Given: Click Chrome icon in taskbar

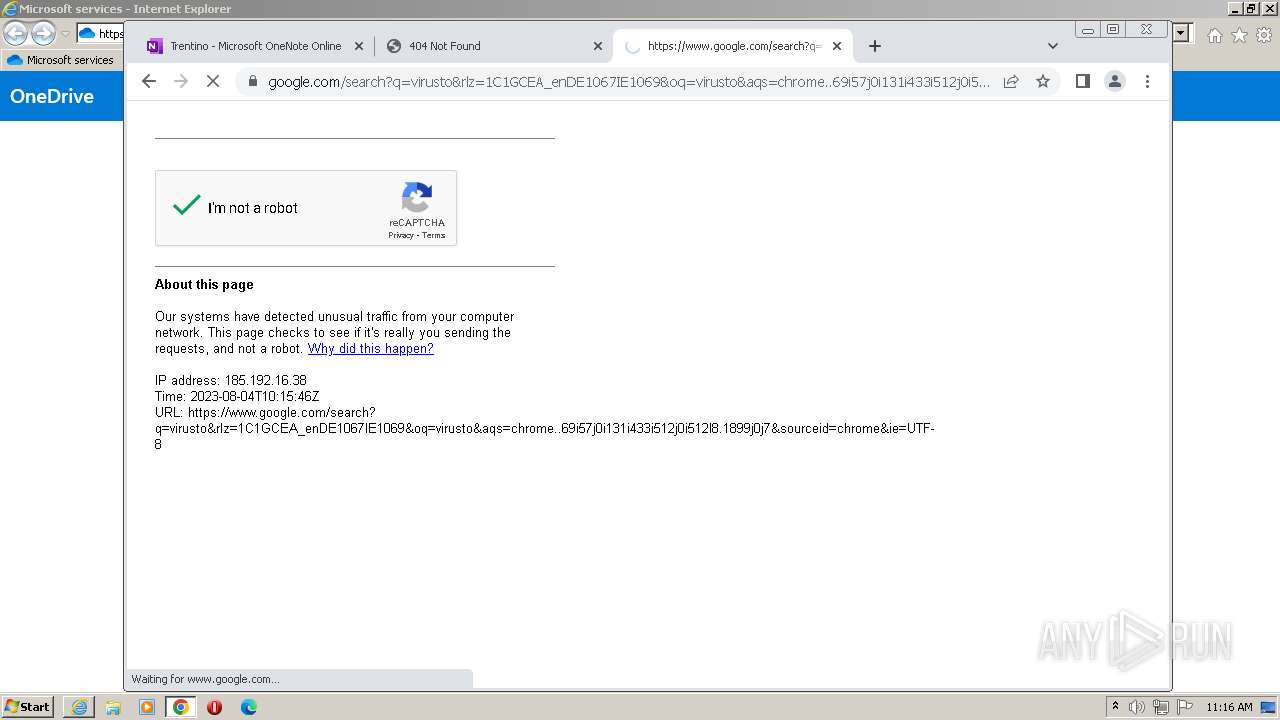Looking at the screenshot, I should [181, 707].
